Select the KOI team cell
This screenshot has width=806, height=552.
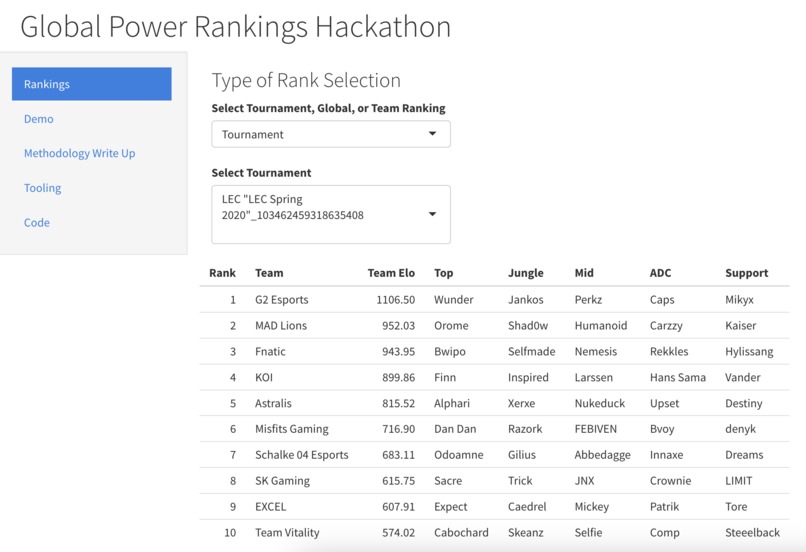[264, 377]
